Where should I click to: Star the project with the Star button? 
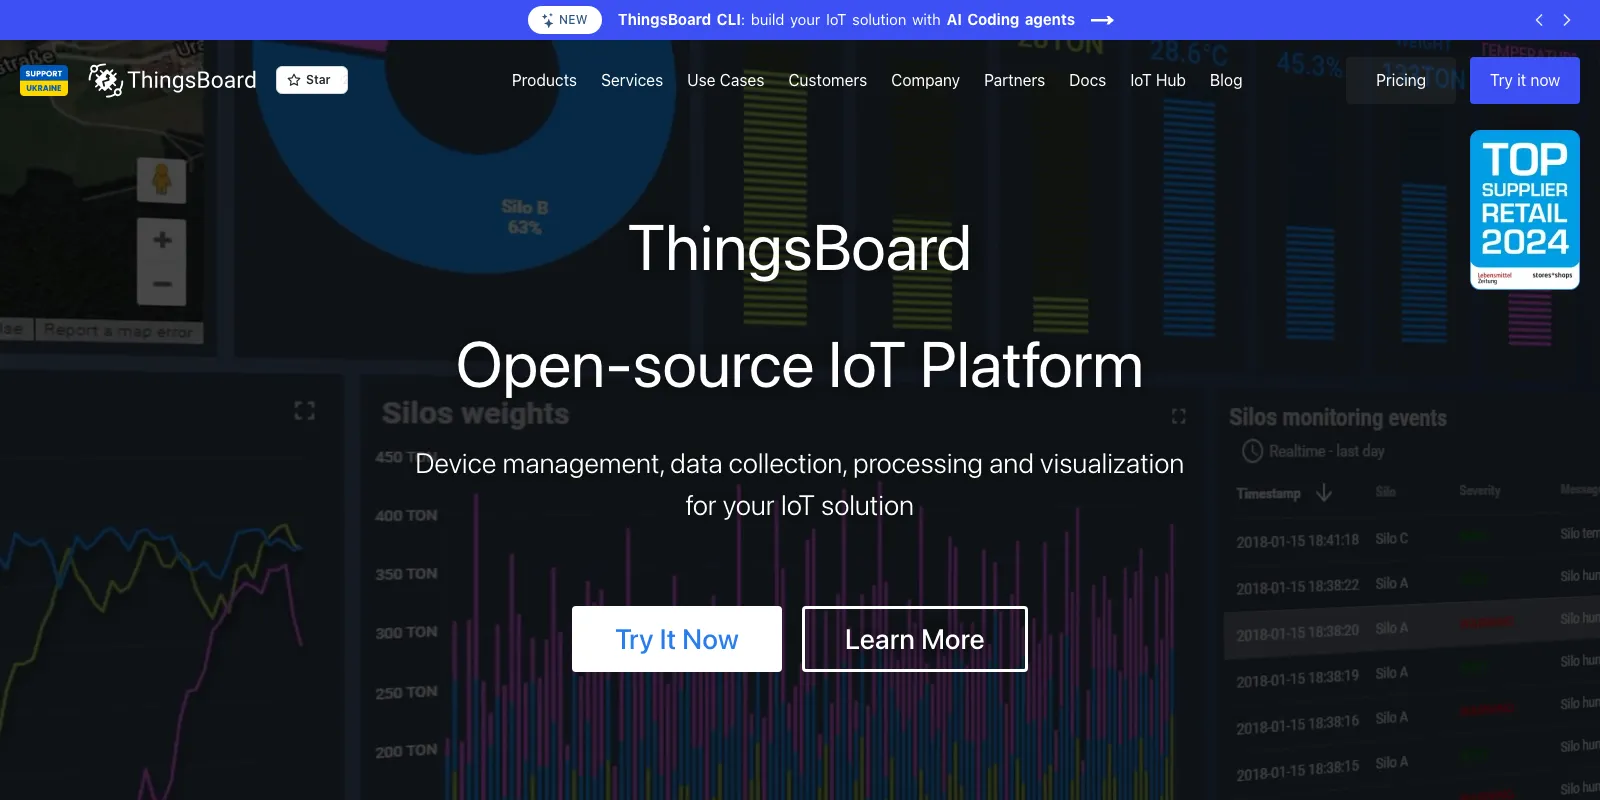point(311,80)
